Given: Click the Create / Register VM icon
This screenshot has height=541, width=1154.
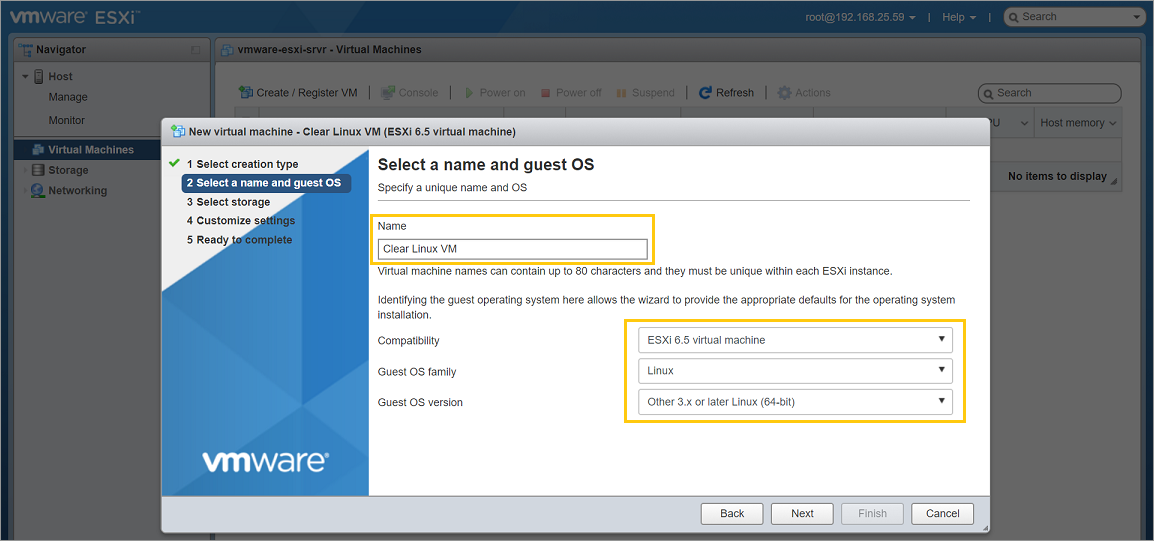Looking at the screenshot, I should pos(246,93).
